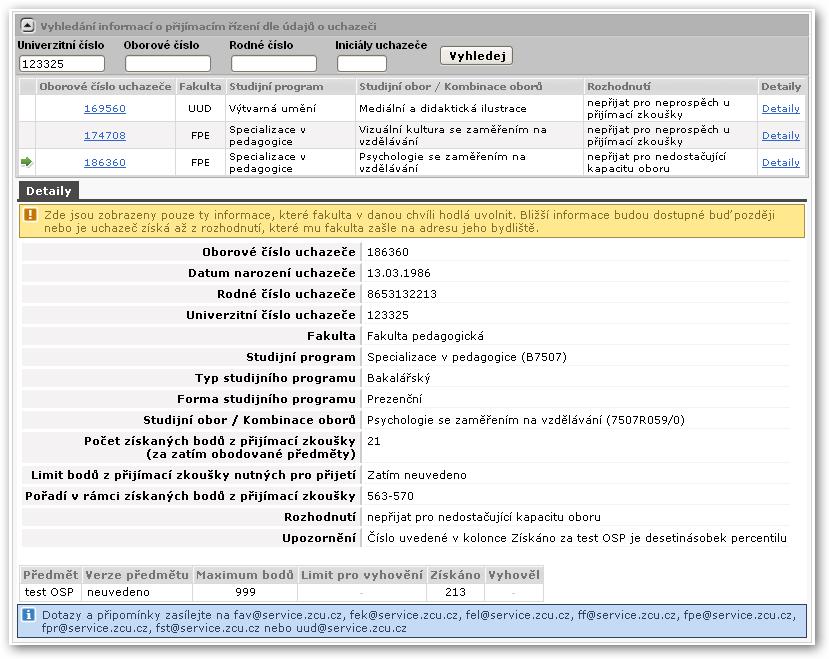Screen dimensions: 829x659
Task: Click the maximum points value 999
Action: click(245, 592)
